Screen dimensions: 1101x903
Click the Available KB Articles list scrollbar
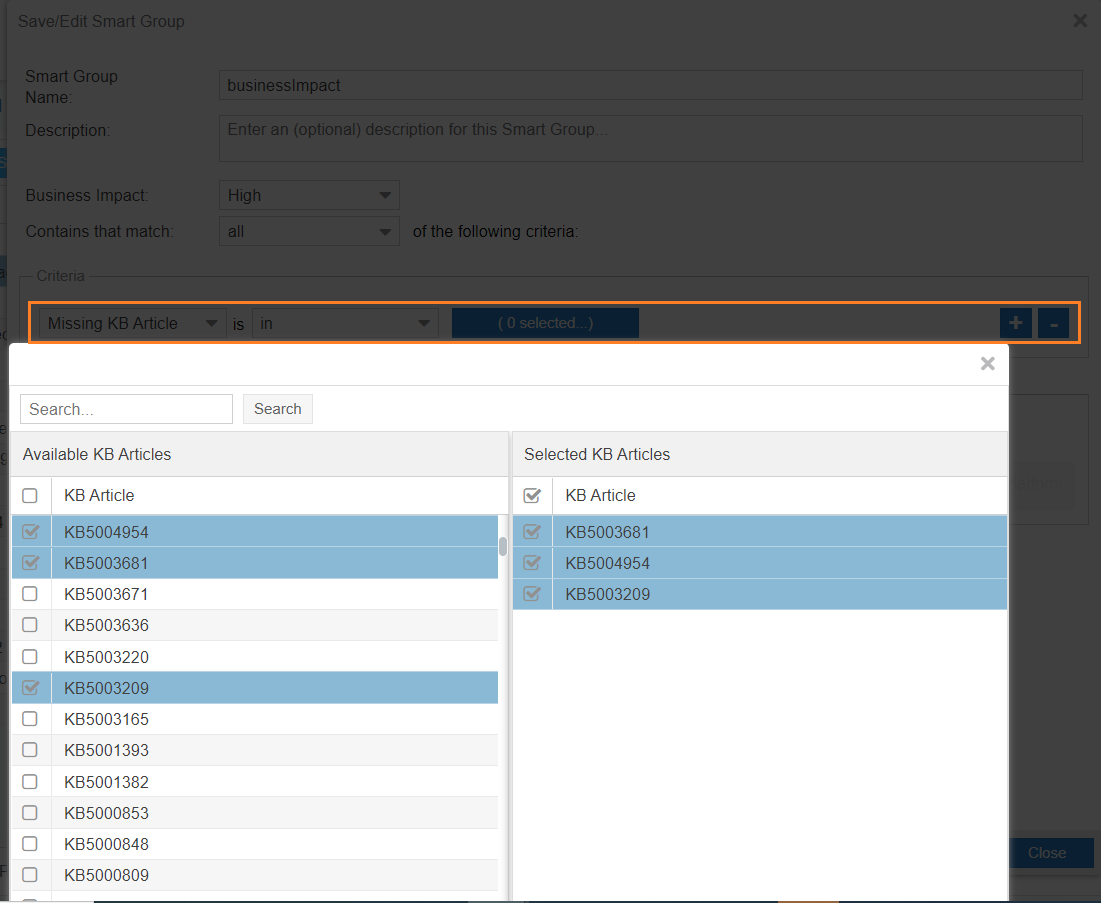pos(503,546)
